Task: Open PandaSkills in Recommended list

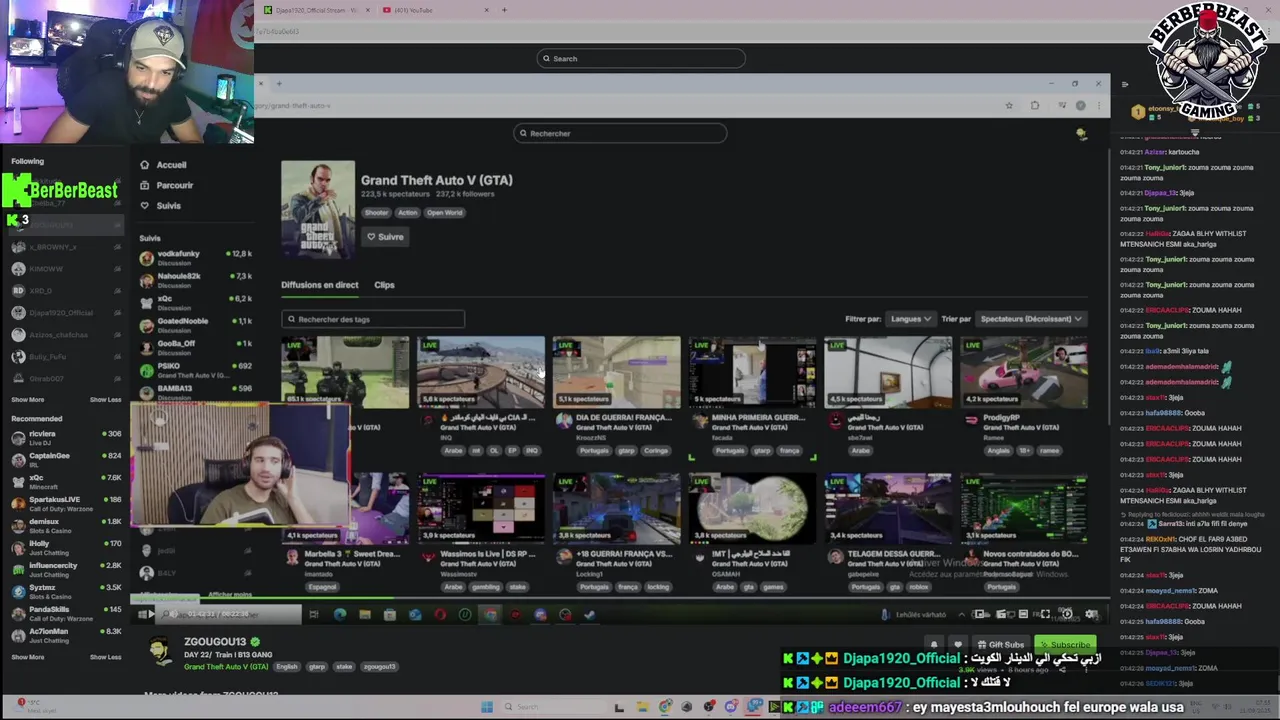Action: click(66, 613)
